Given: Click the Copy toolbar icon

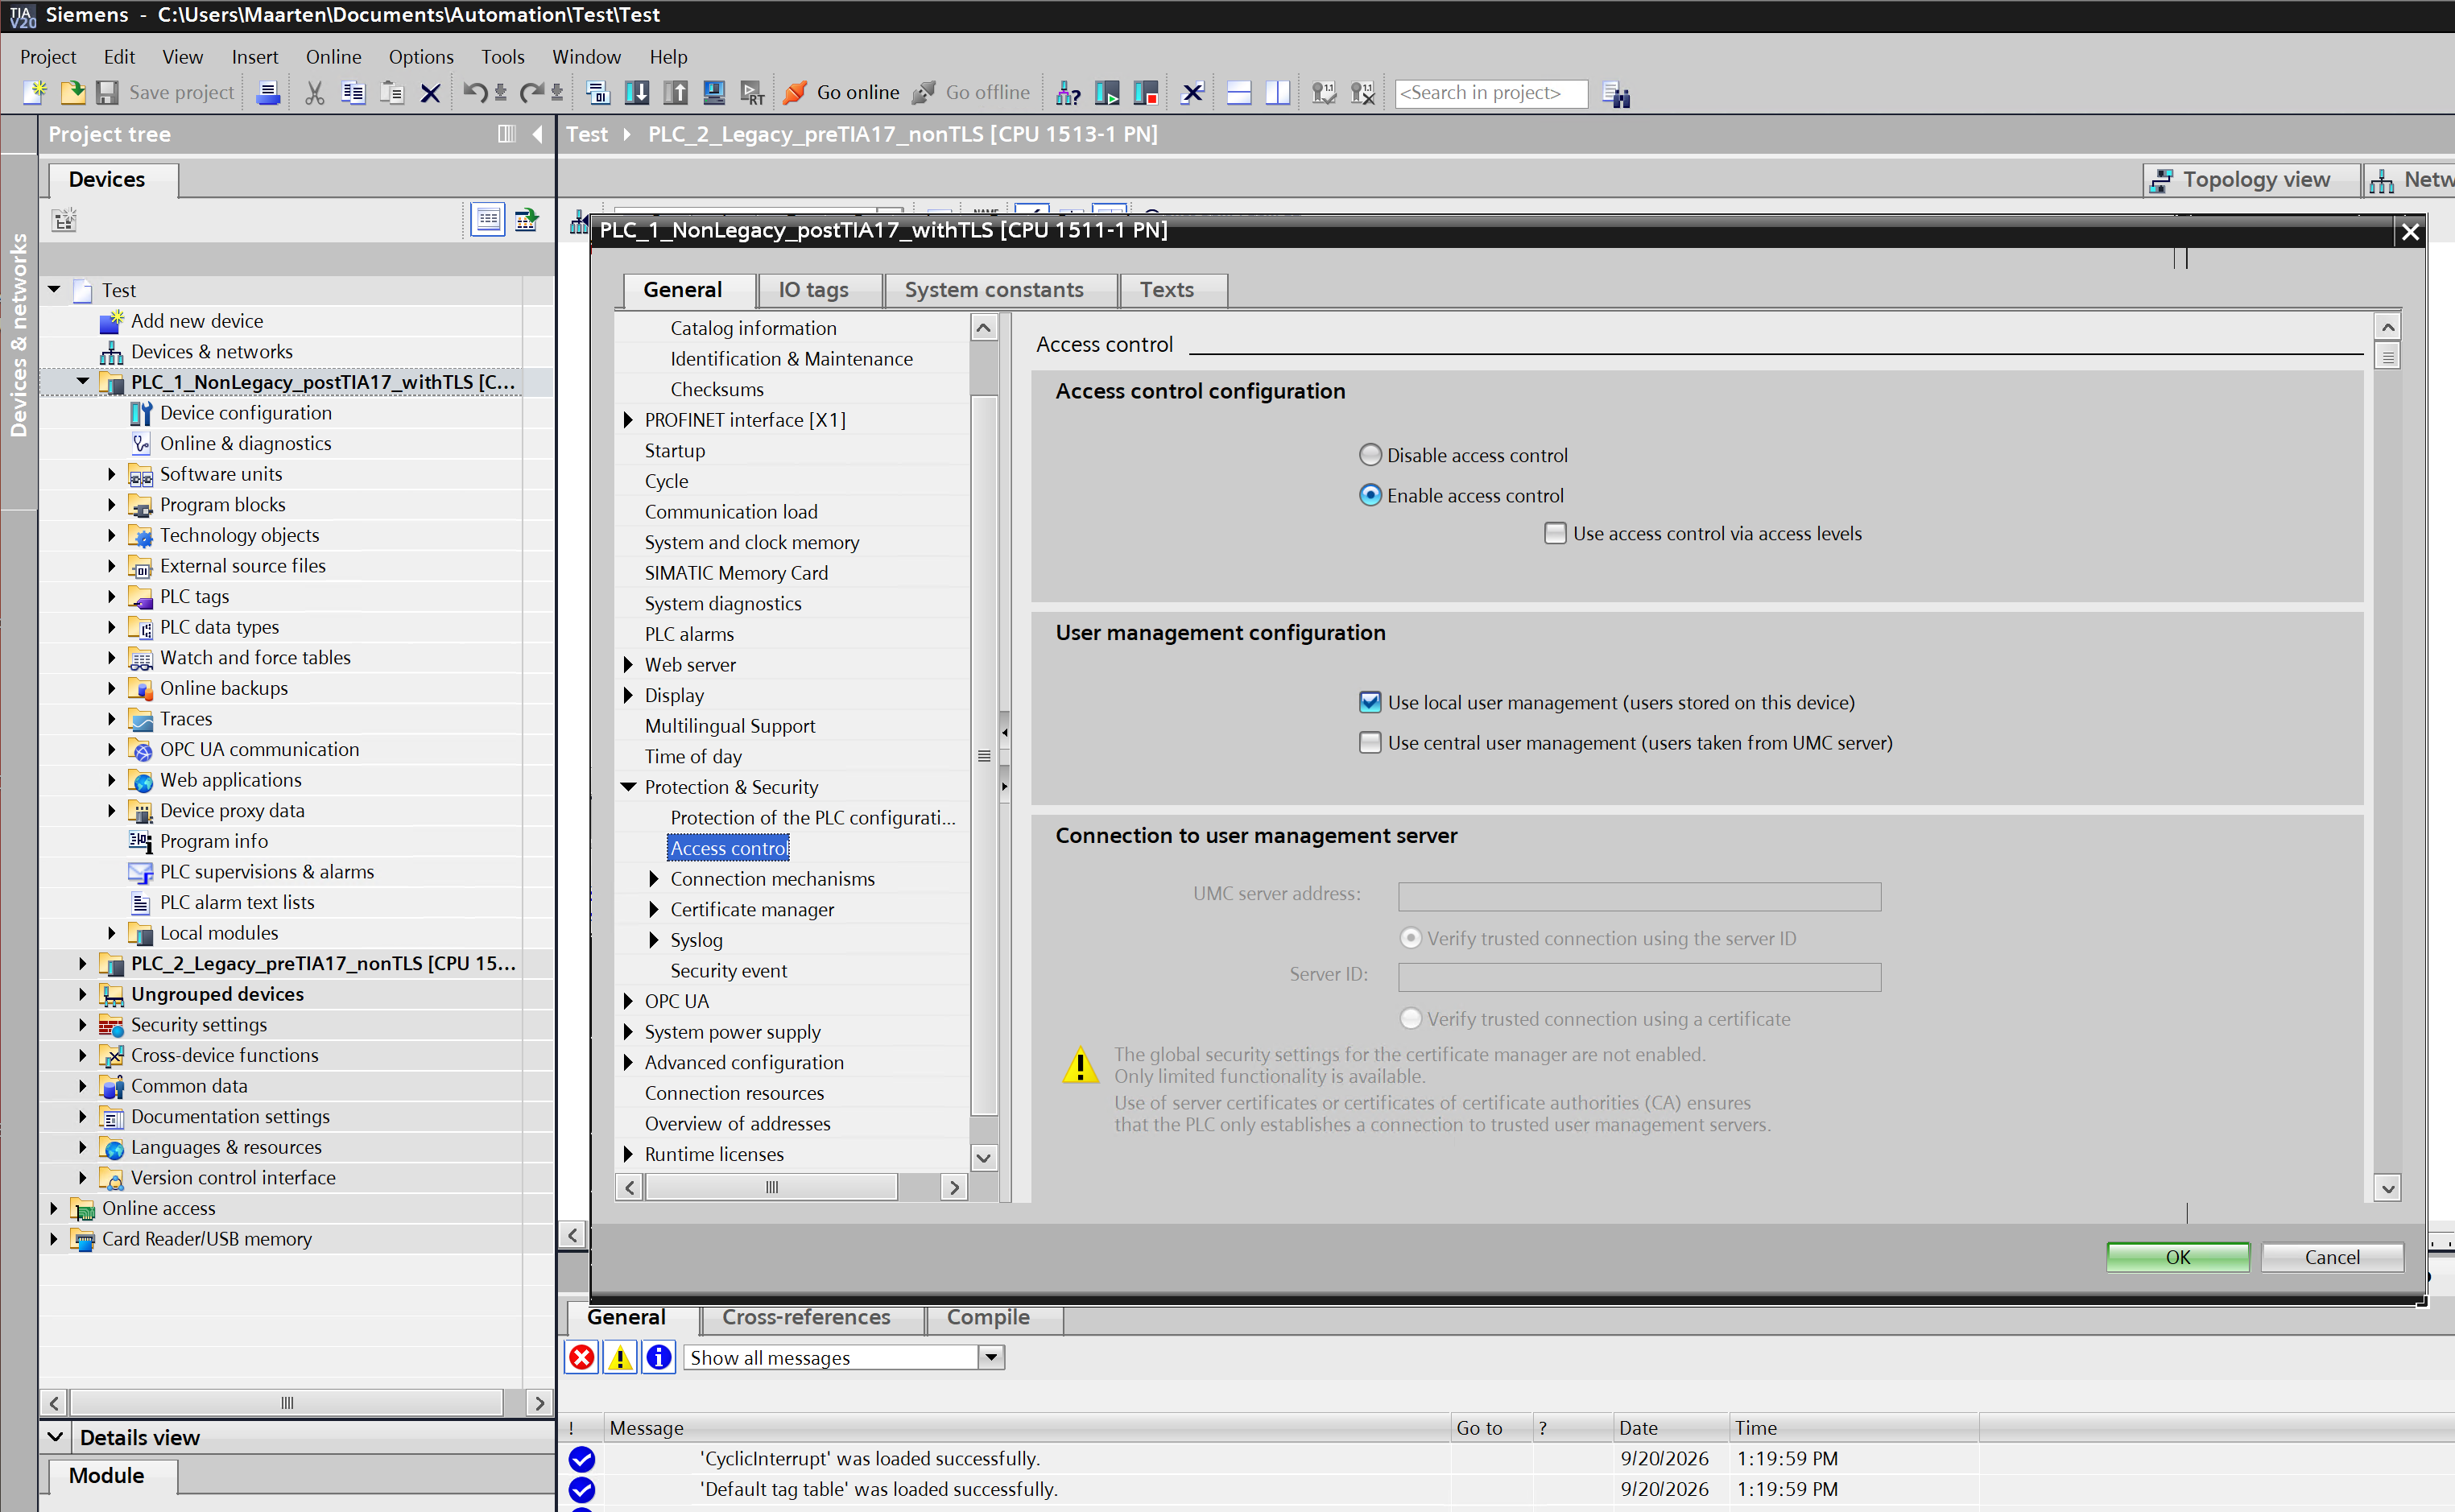Looking at the screenshot, I should click(353, 93).
